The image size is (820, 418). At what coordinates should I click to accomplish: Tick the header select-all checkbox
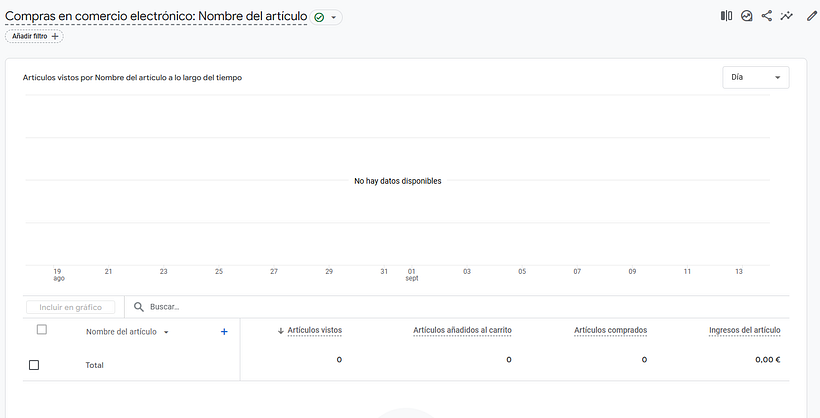pyautogui.click(x=42, y=329)
